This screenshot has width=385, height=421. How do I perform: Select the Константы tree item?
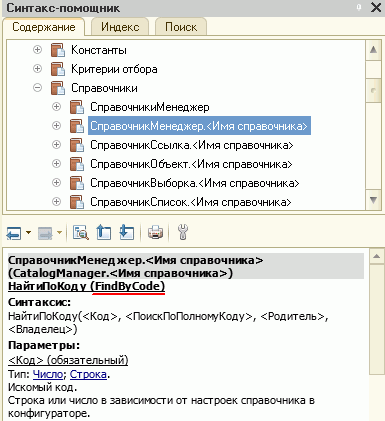click(x=99, y=50)
